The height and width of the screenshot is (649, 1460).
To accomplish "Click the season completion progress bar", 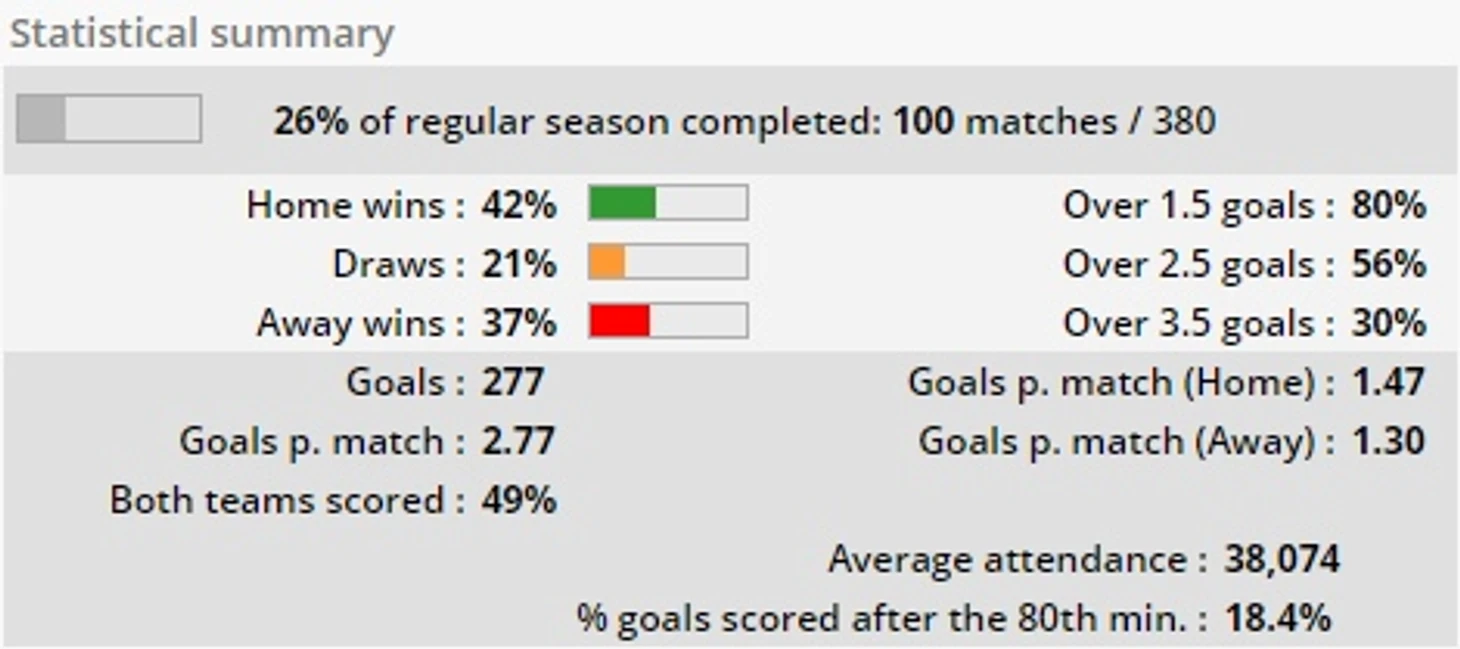I will (108, 119).
